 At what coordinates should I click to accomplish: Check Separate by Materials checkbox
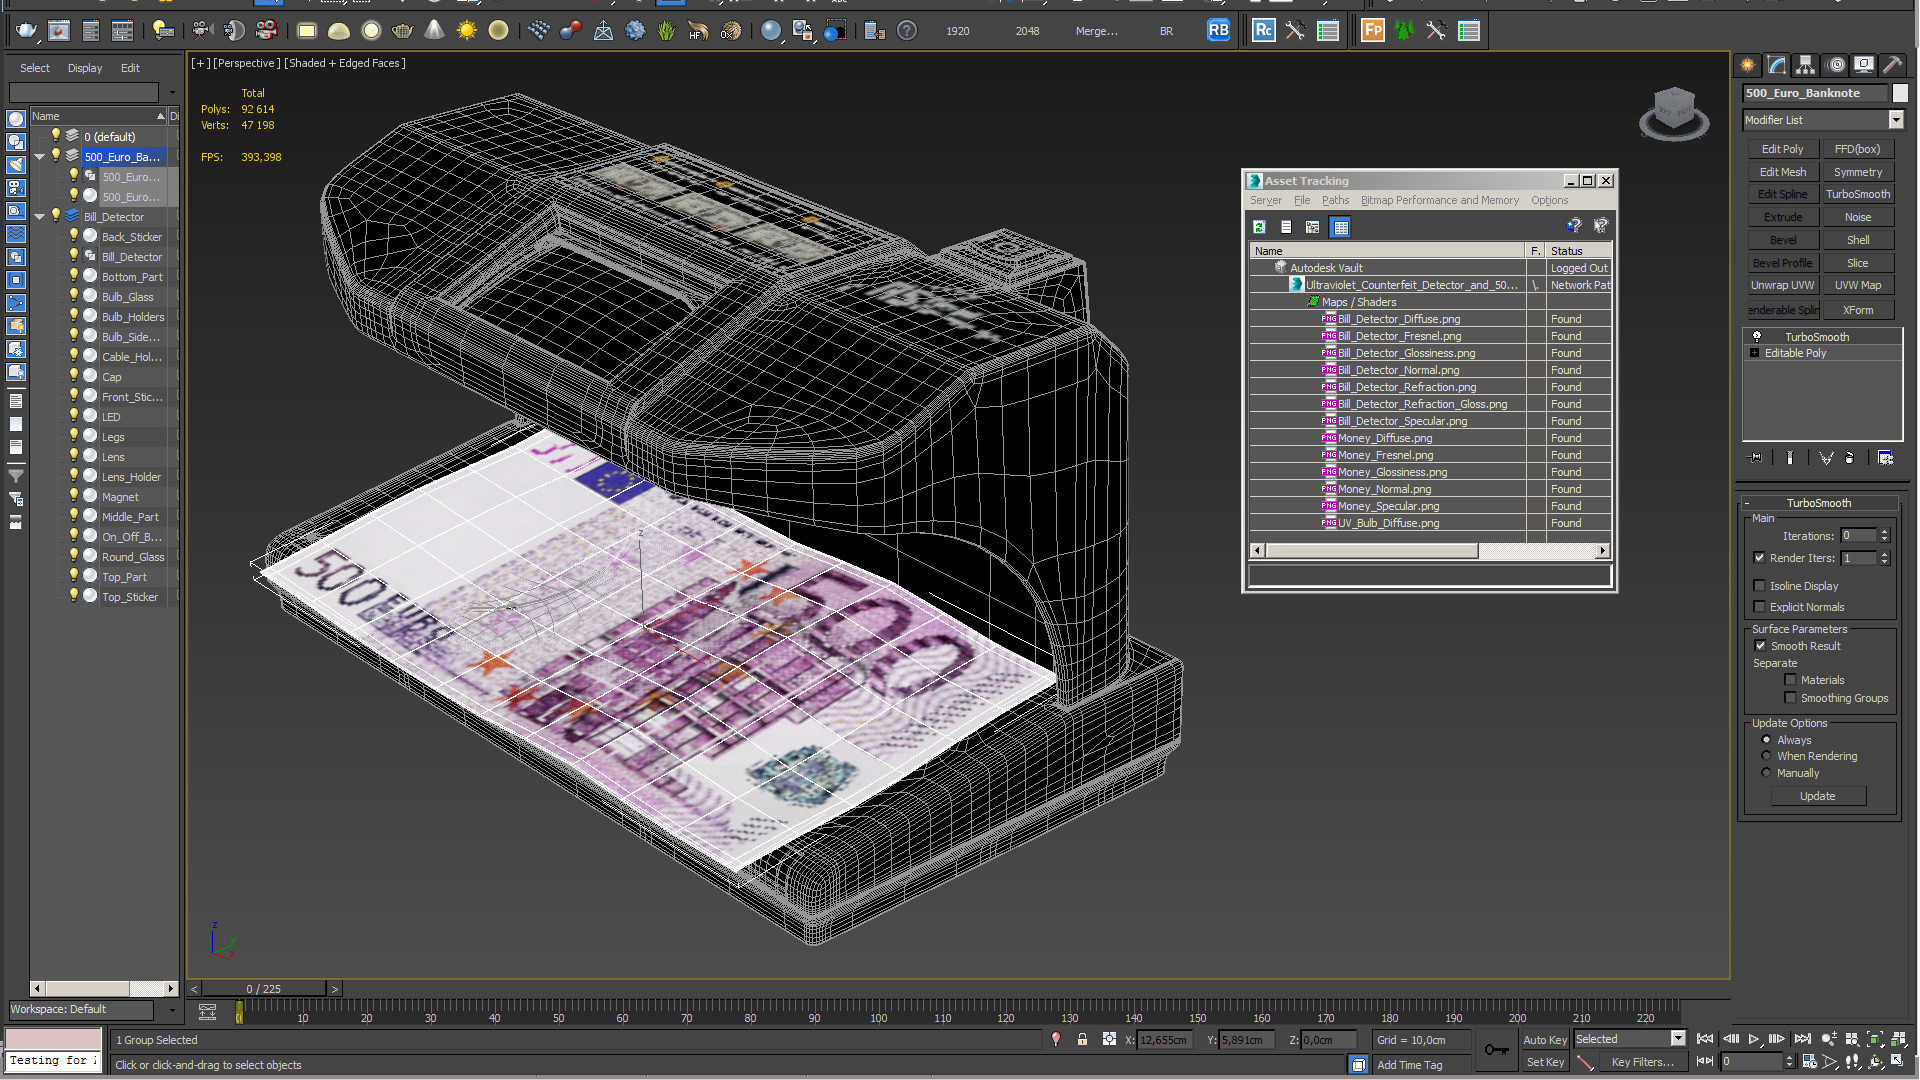click(1790, 680)
